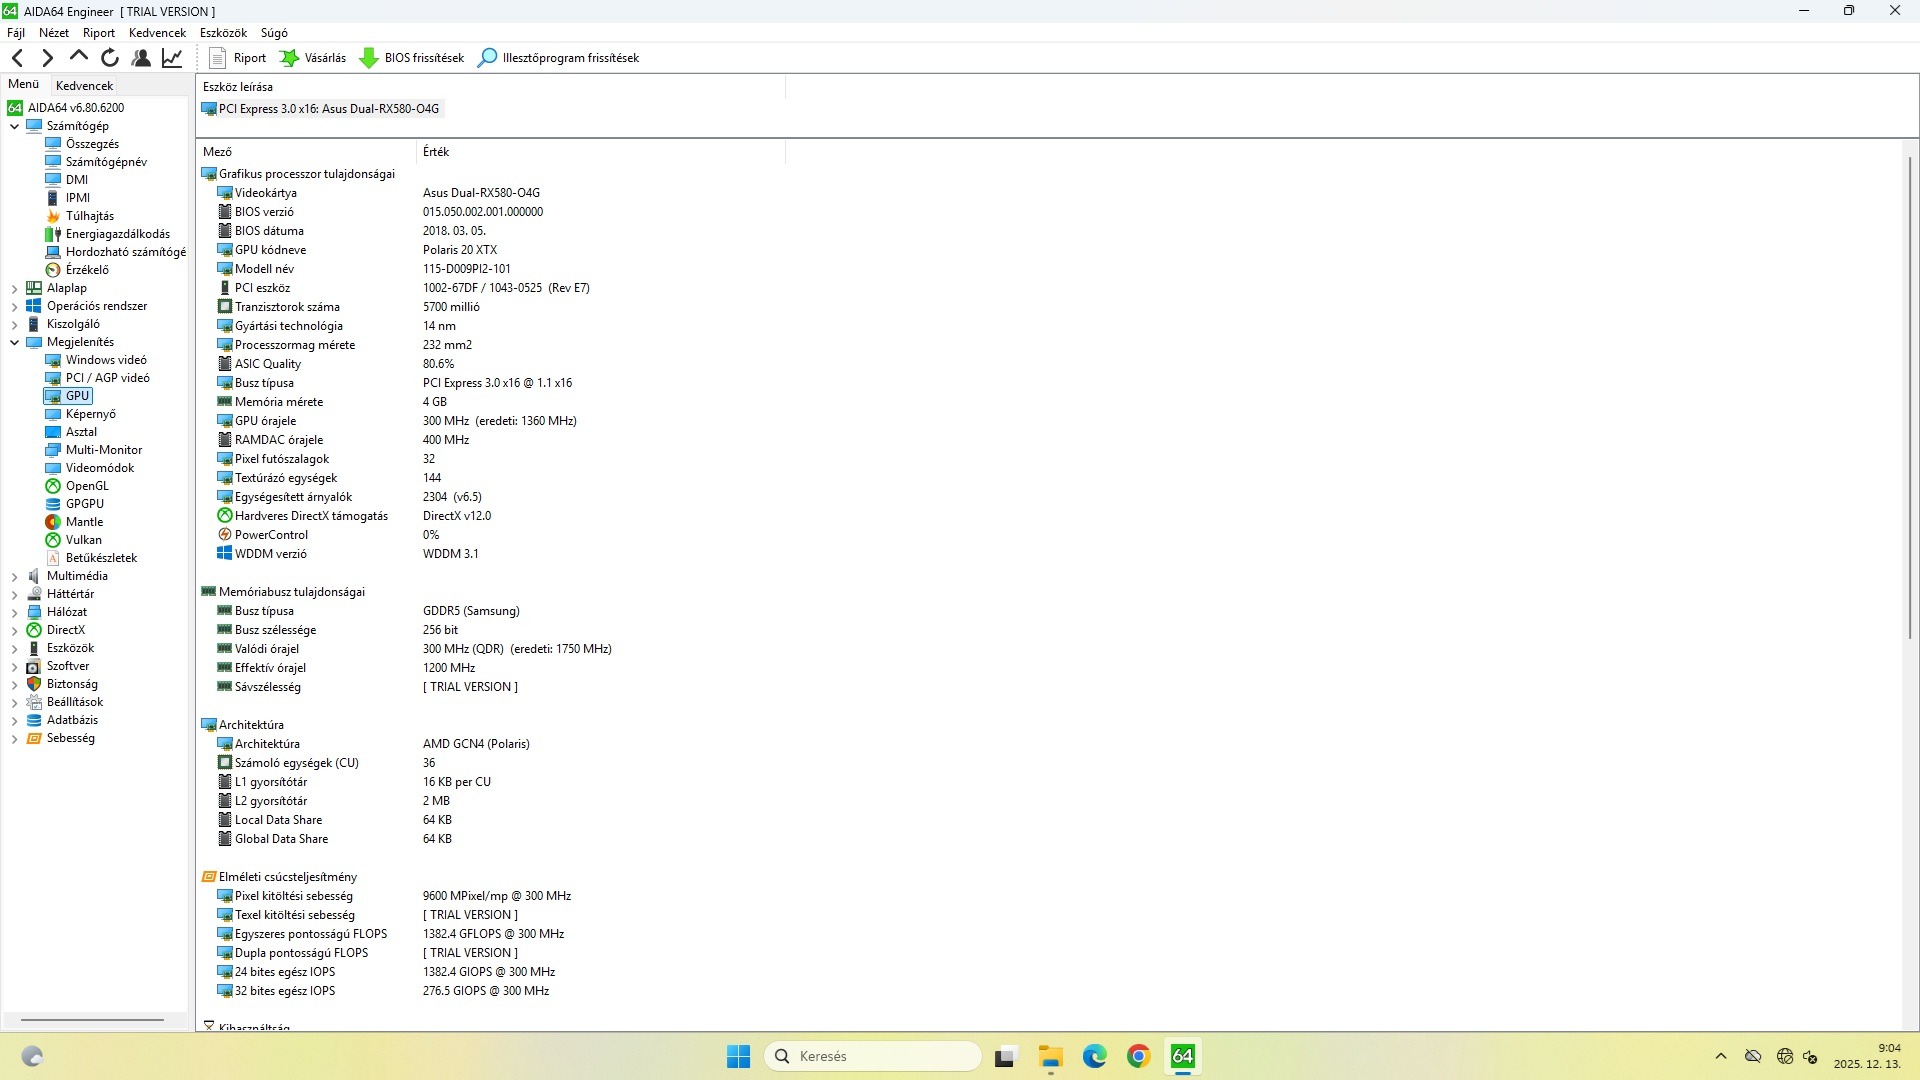Screen dimensions: 1920x1080
Task: Open Chrome from the Windows taskbar
Action: [1138, 1056]
